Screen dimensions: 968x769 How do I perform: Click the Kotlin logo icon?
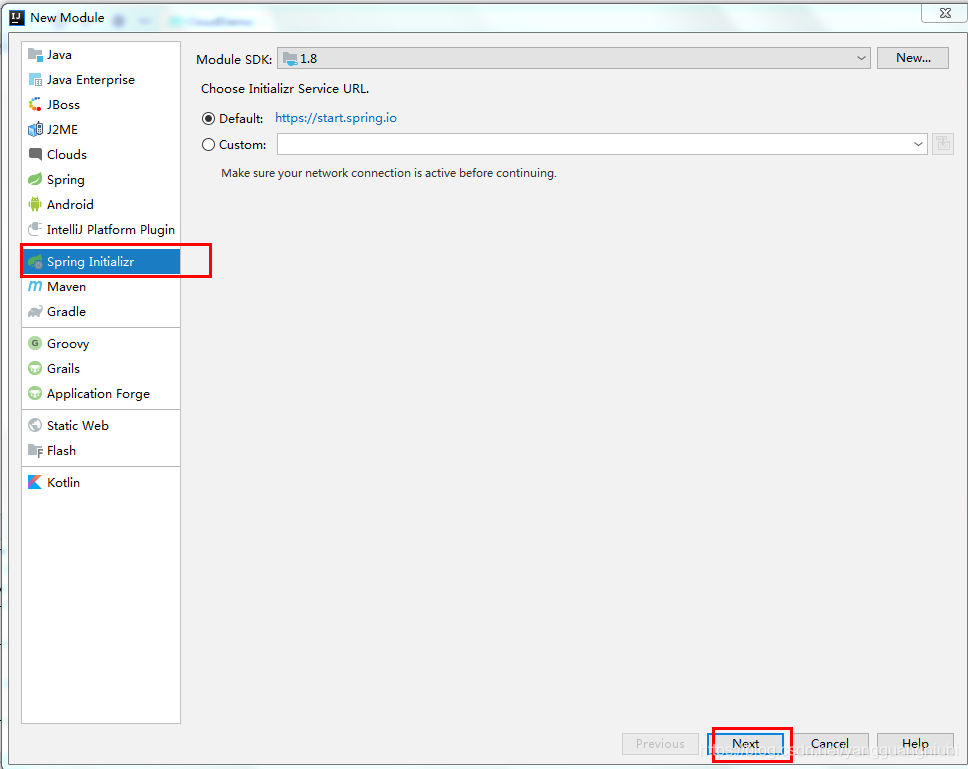(x=35, y=483)
